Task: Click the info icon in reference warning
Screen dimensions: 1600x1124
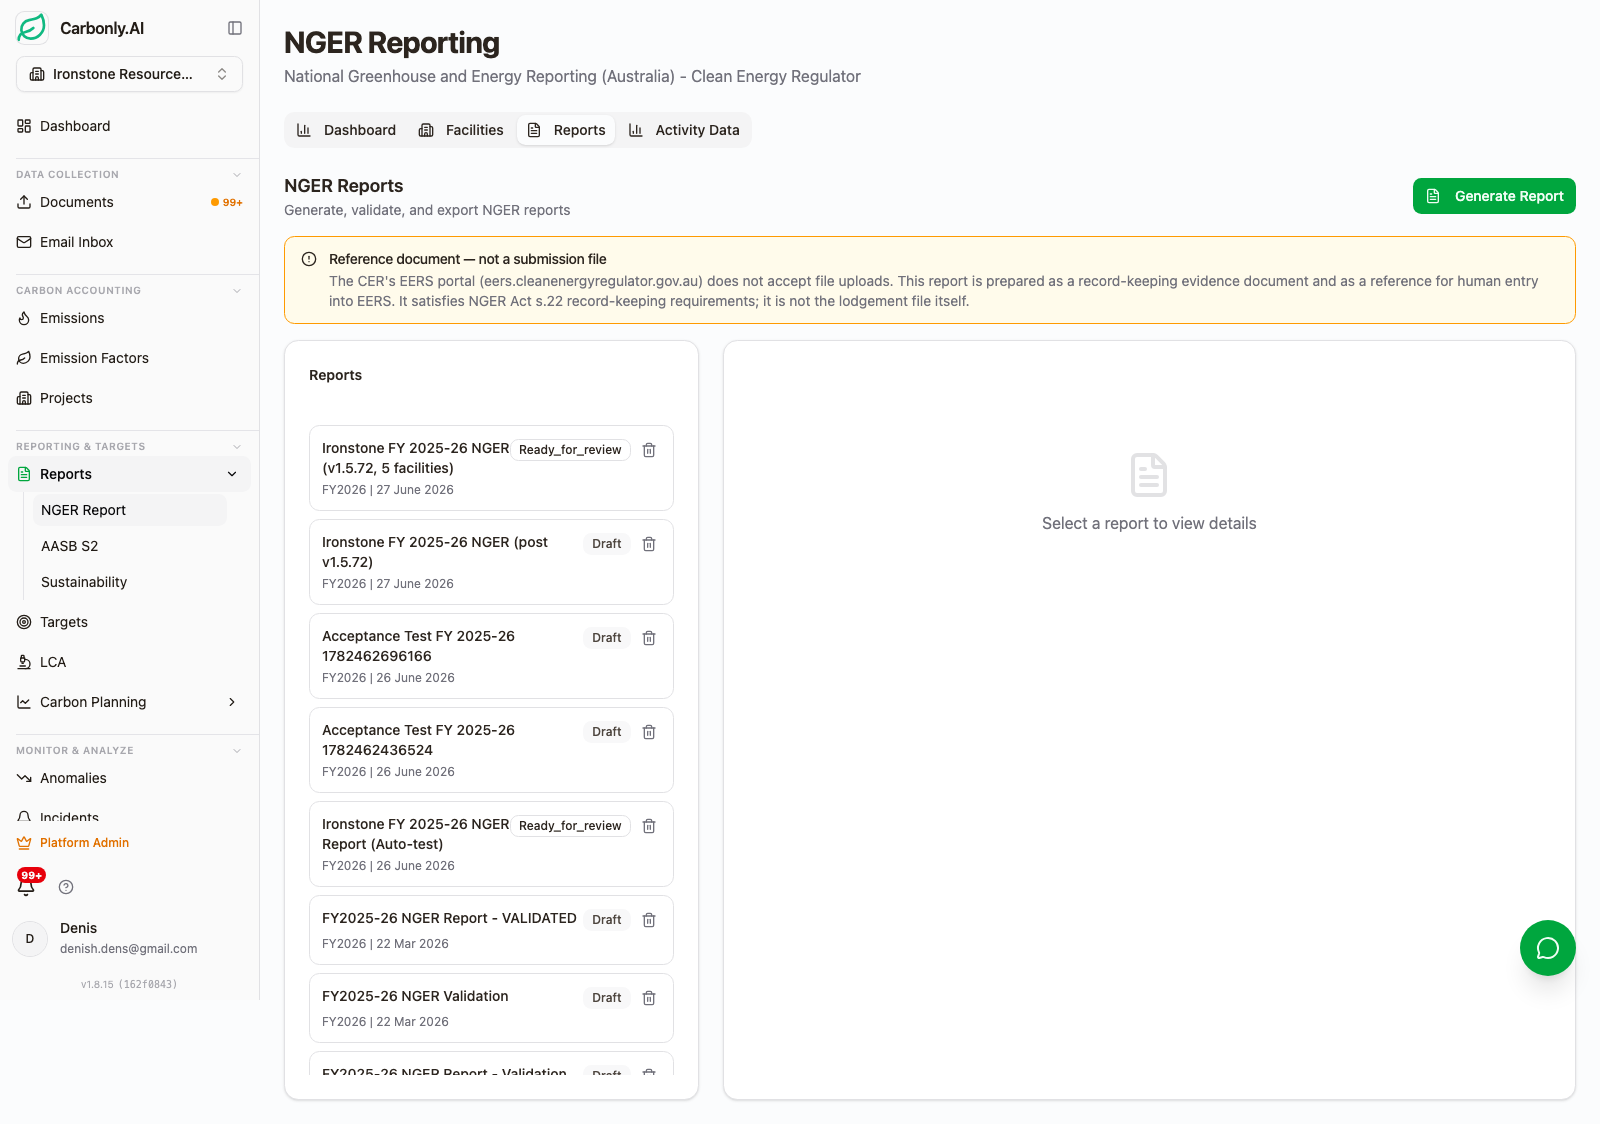Action: [x=309, y=259]
